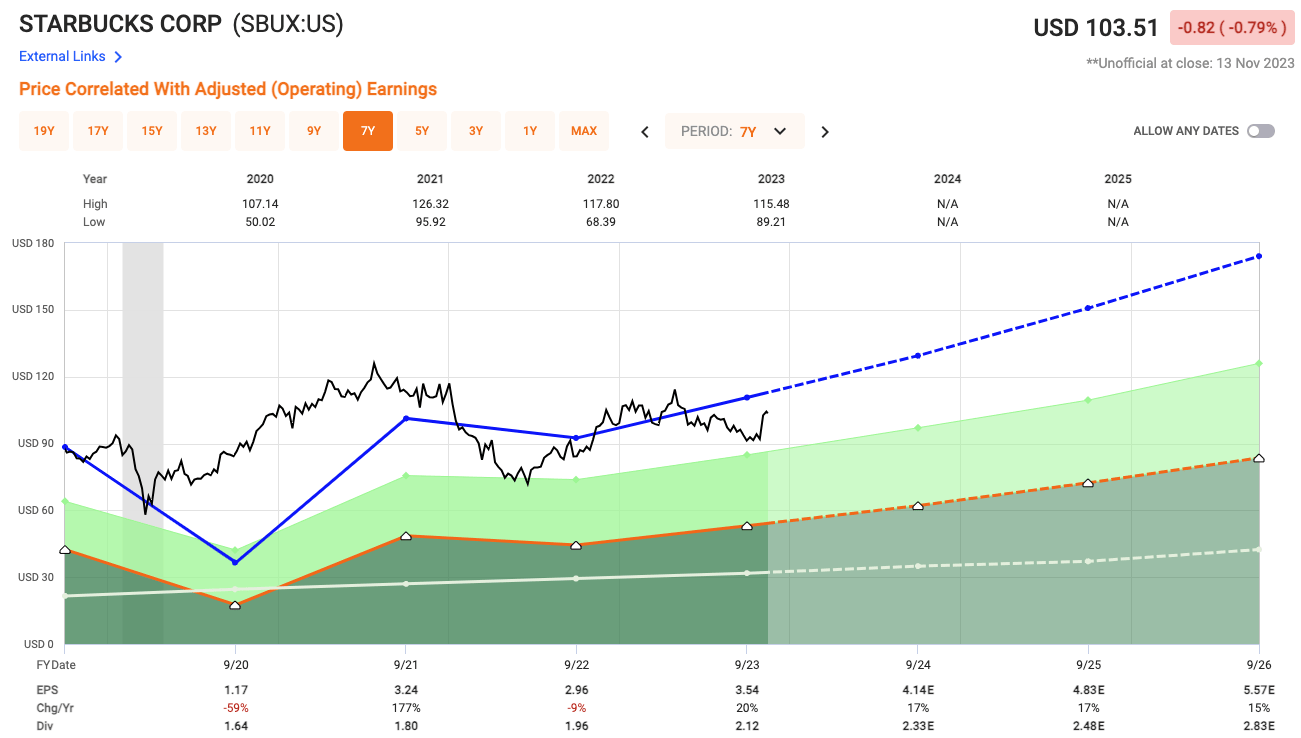
Task: Select the 3Y period button
Action: click(x=476, y=130)
